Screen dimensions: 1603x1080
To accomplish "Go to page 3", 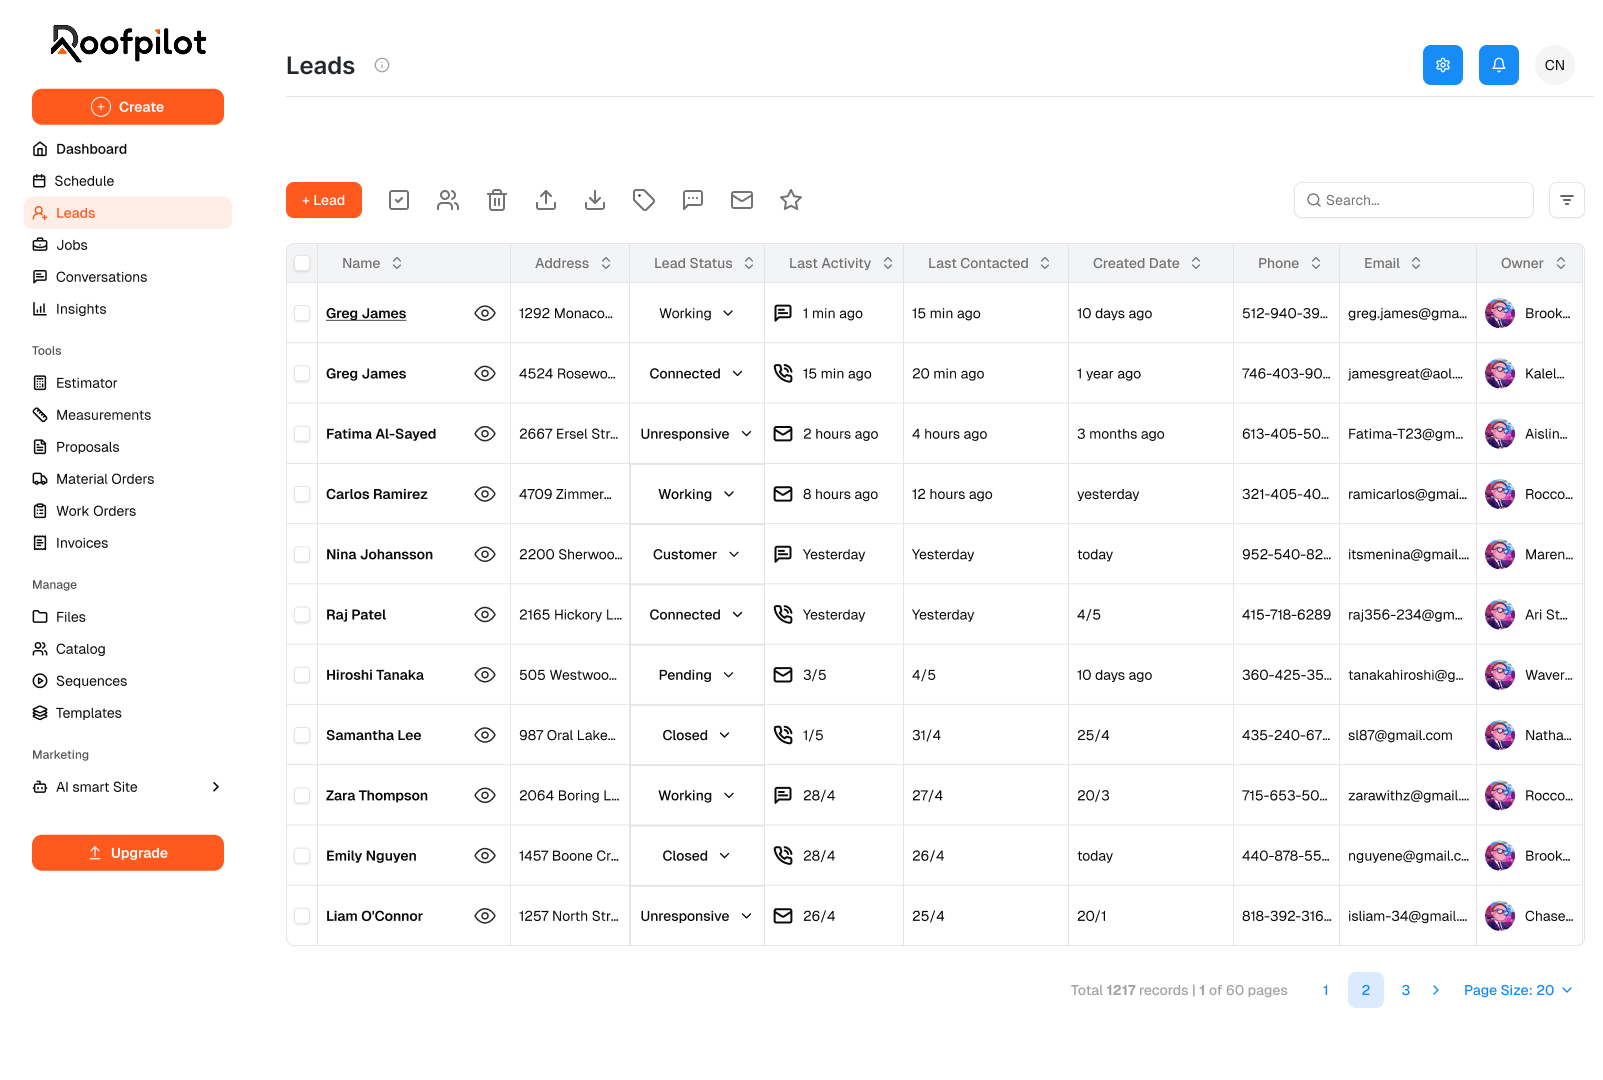I will (1406, 990).
